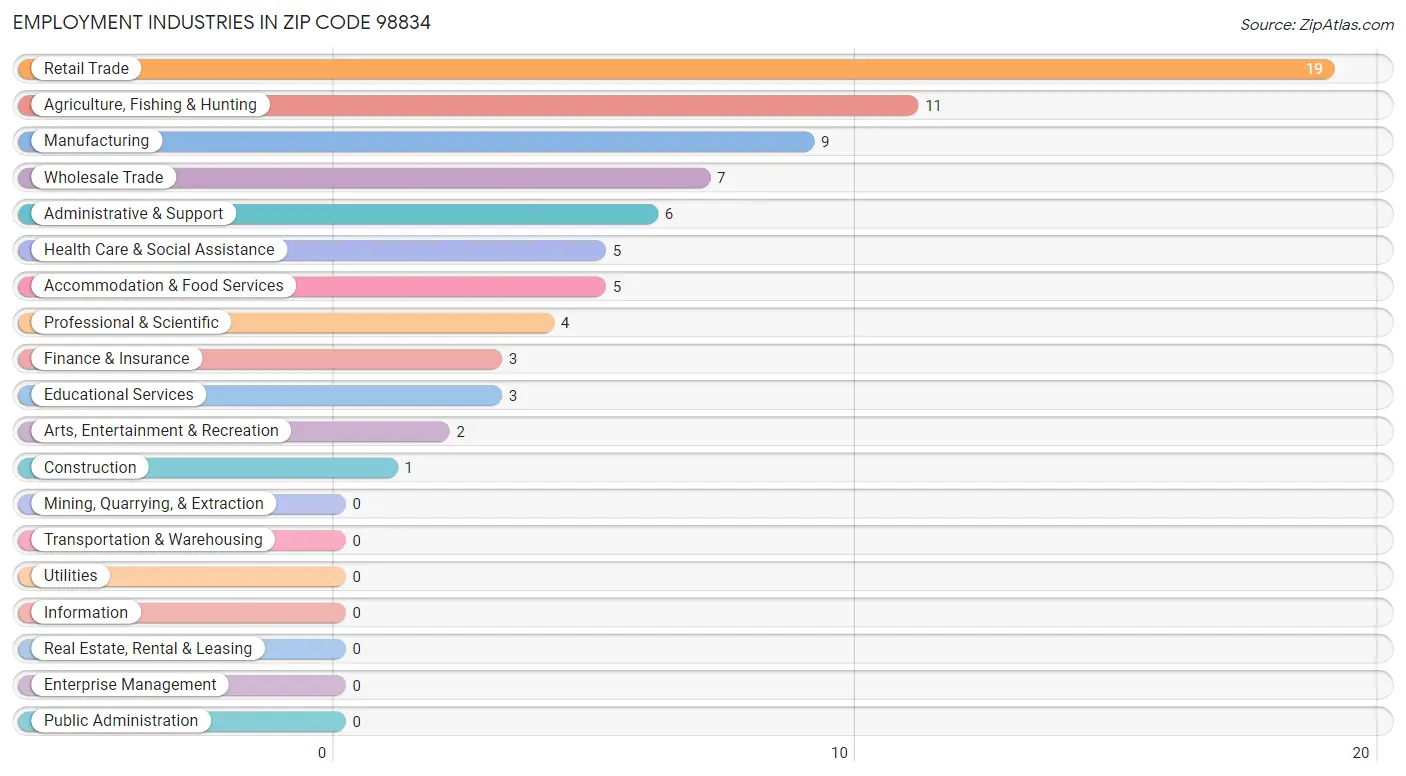This screenshot has width=1406, height=776.
Task: Click the value 7 beside Wholesale Trade bar
Action: click(721, 178)
